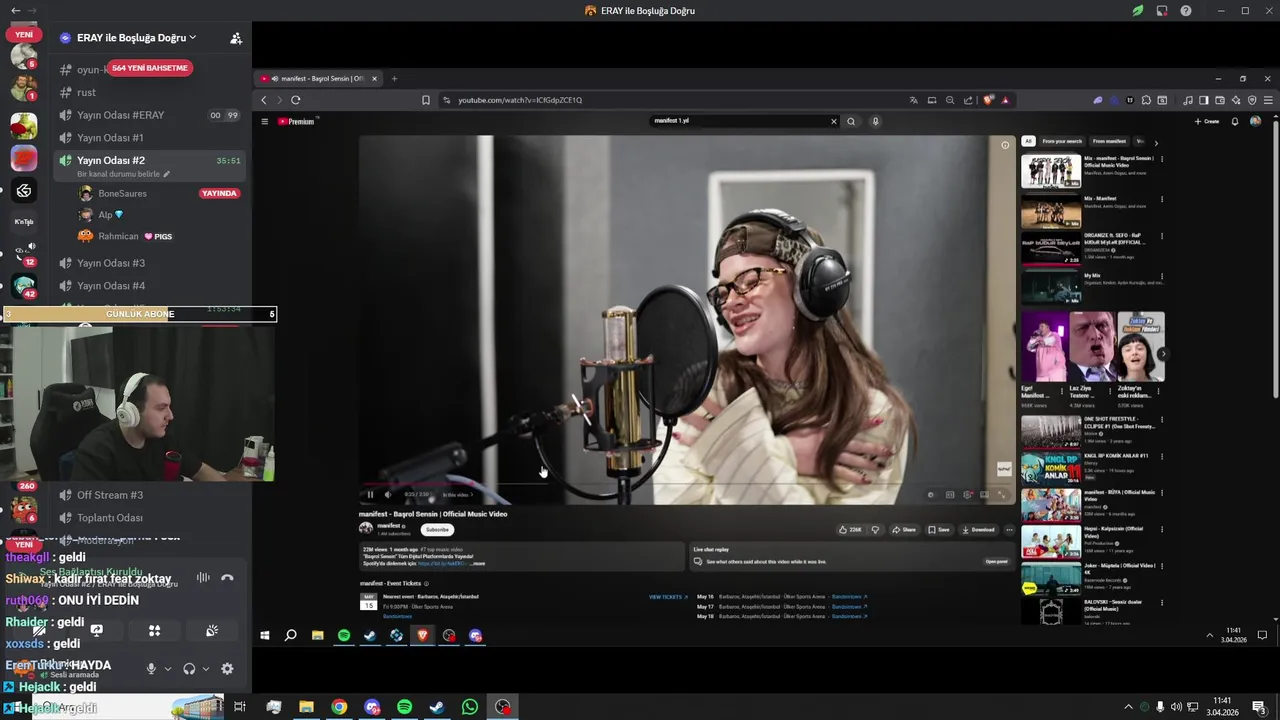Viewport: 1280px width, 720px height.
Task: Jump to 564 new mentions pill
Action: tap(150, 68)
